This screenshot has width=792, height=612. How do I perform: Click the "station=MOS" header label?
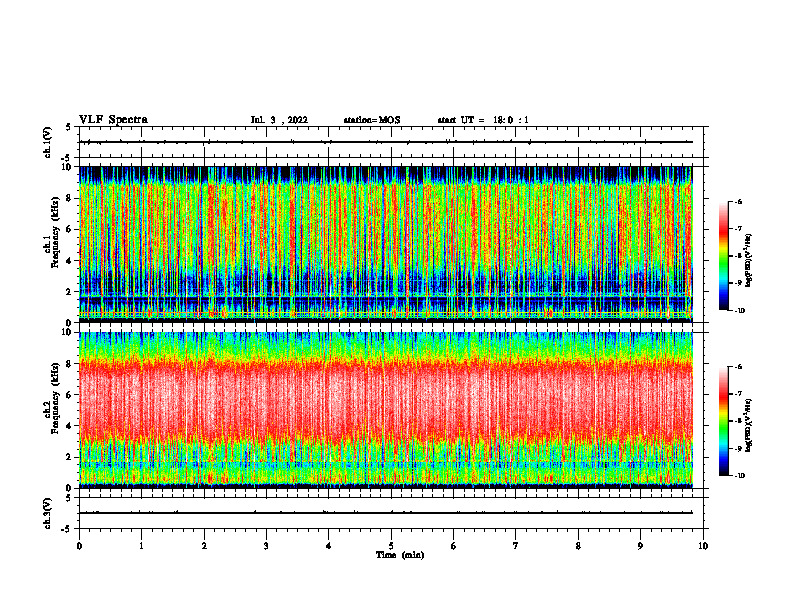click(372, 120)
